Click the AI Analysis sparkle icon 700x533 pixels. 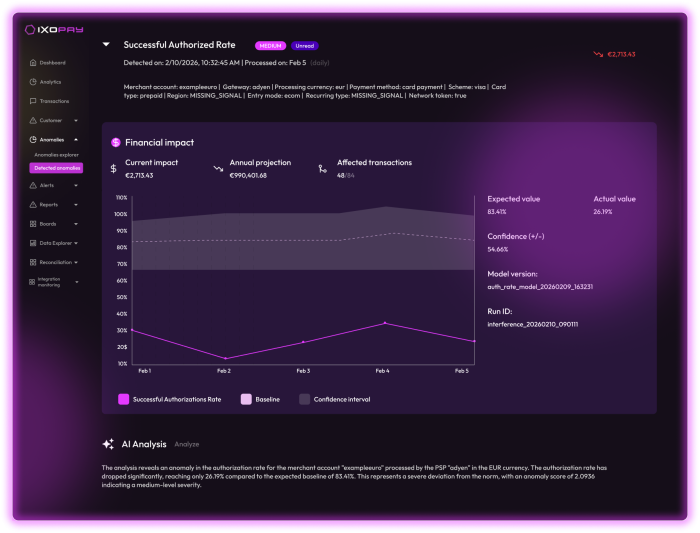108,444
